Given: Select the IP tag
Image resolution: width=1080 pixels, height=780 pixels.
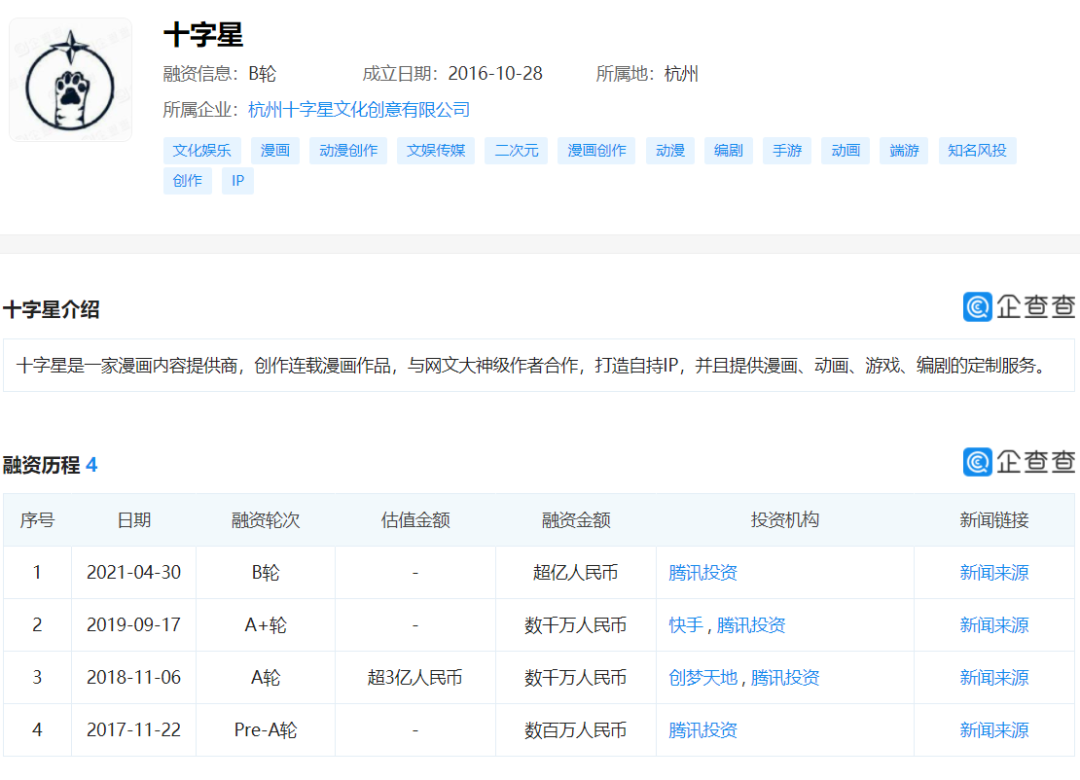Looking at the screenshot, I should point(238,181).
